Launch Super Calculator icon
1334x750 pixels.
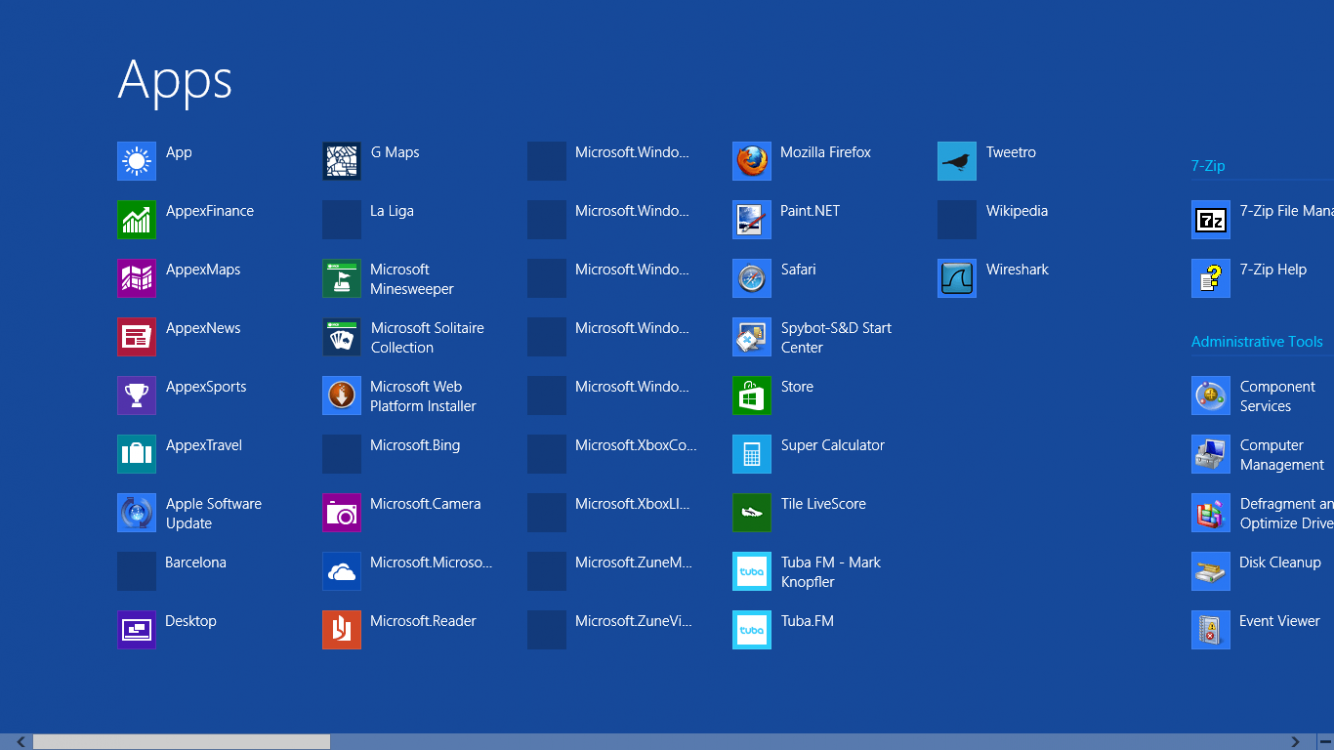click(x=751, y=454)
